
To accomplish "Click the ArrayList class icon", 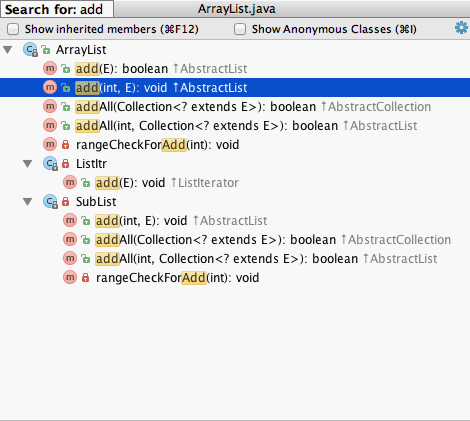I will (30, 50).
